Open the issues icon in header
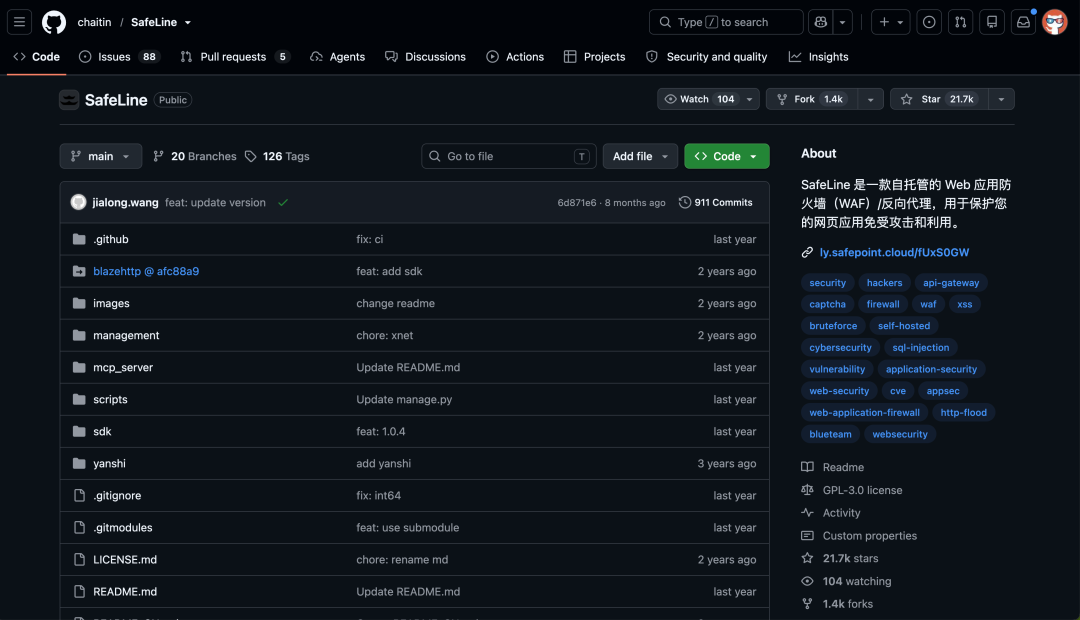The height and width of the screenshot is (620, 1080). click(x=929, y=22)
